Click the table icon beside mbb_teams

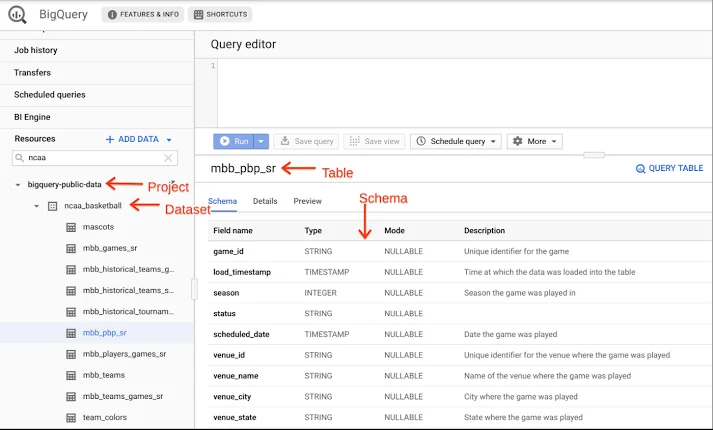[x=70, y=375]
